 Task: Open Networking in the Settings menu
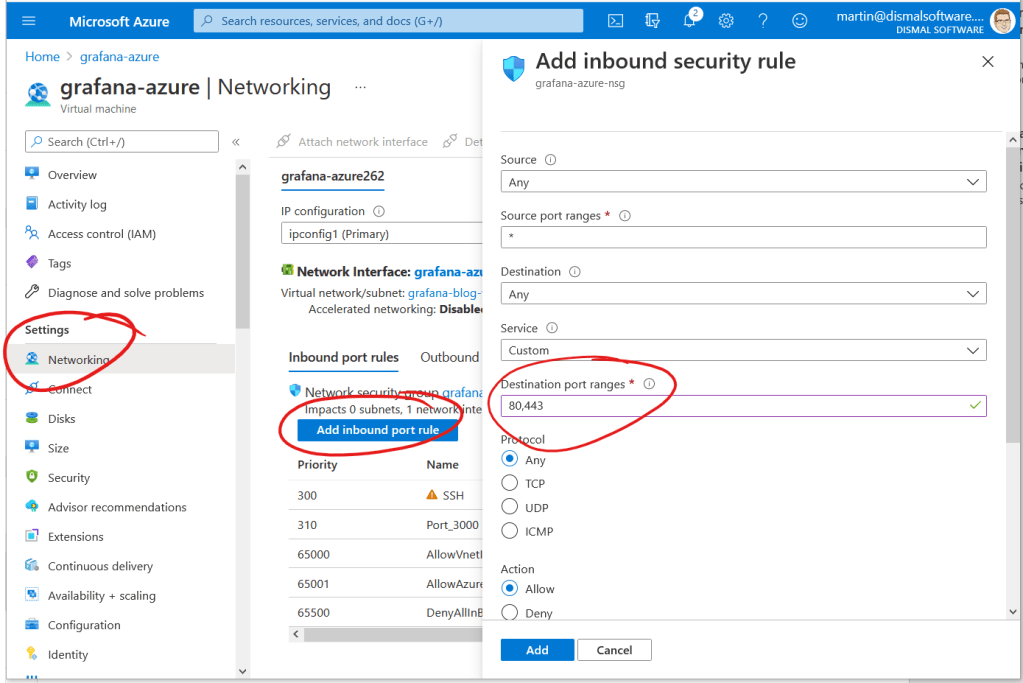pos(78,360)
